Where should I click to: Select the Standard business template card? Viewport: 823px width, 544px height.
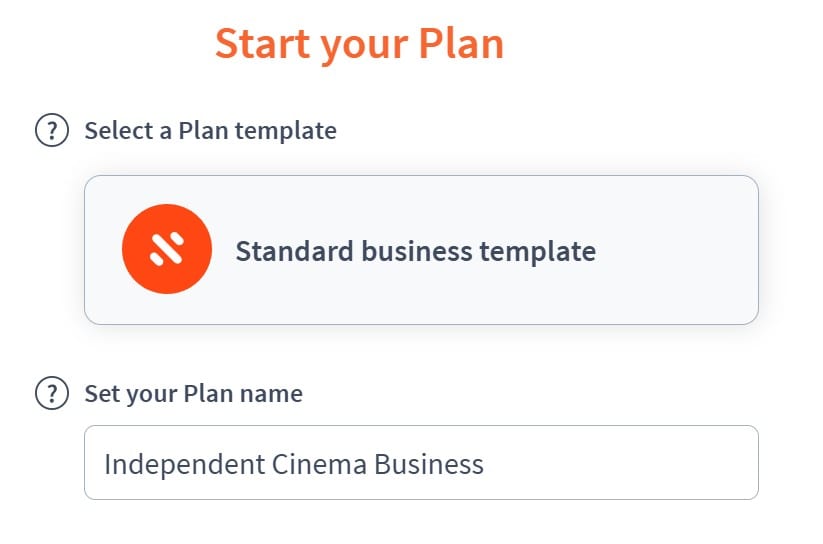[421, 250]
